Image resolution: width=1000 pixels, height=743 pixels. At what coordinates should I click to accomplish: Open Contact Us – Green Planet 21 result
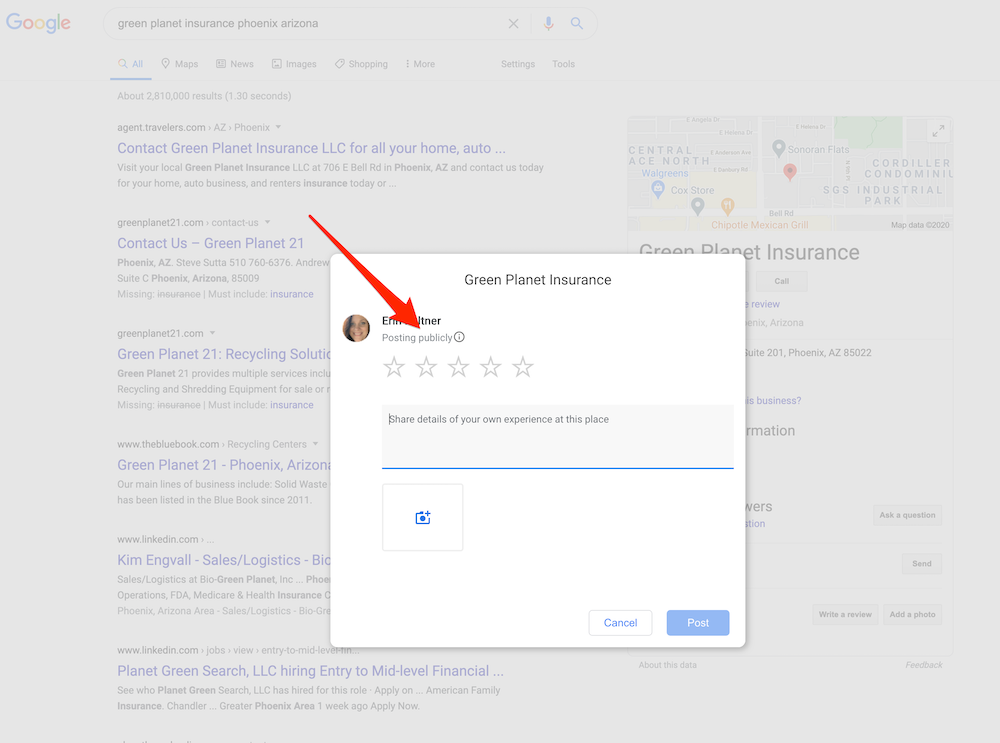tap(210, 243)
